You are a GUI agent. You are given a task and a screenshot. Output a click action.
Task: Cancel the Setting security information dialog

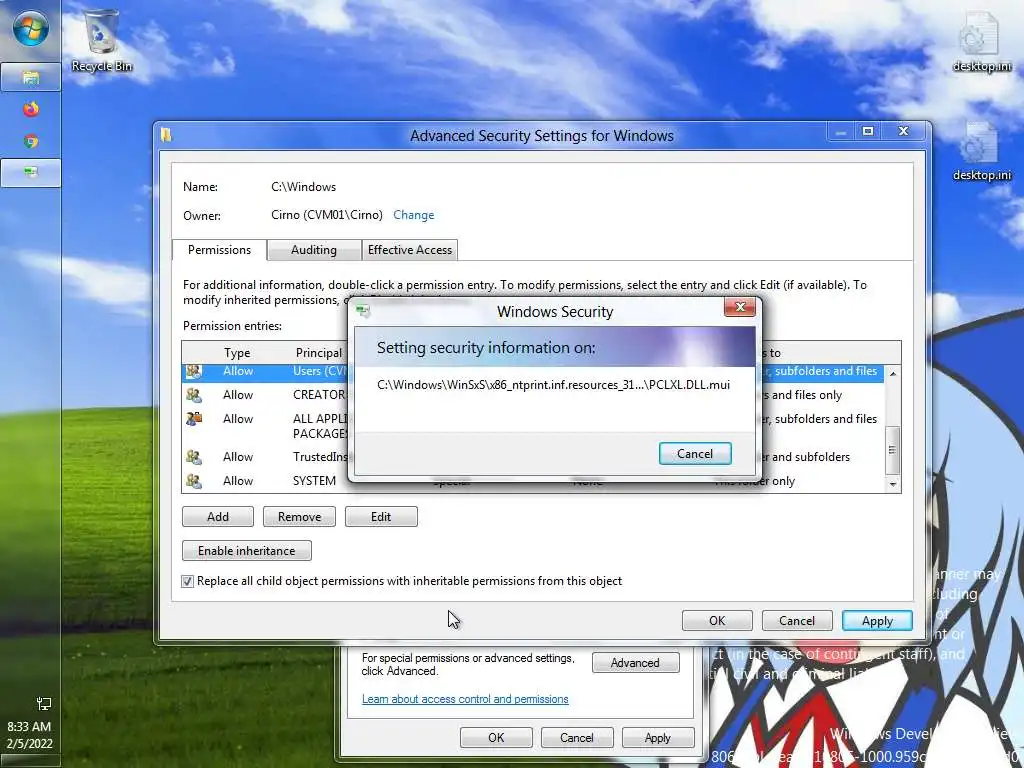click(695, 453)
